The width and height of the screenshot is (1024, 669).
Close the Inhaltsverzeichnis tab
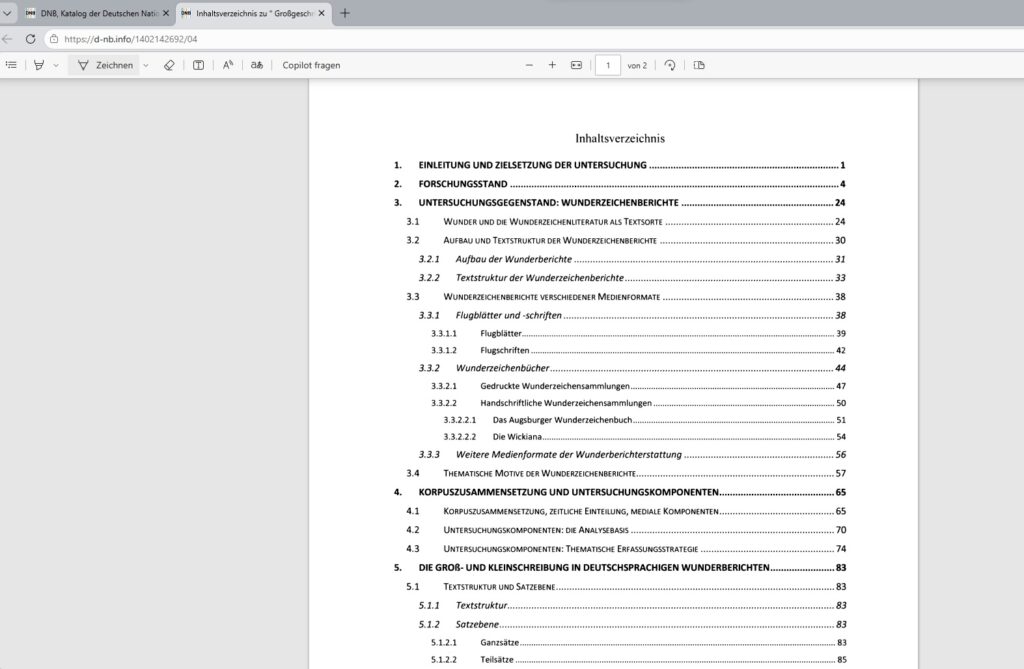321,13
